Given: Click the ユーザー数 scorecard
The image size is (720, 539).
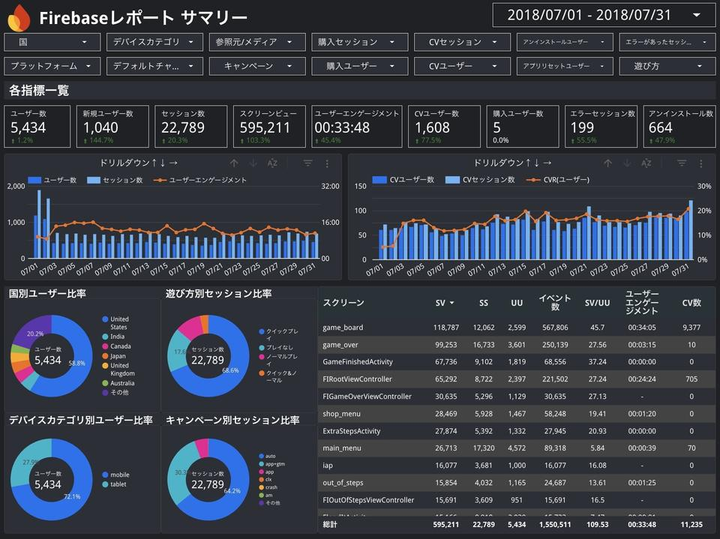Looking at the screenshot, I should (38, 126).
